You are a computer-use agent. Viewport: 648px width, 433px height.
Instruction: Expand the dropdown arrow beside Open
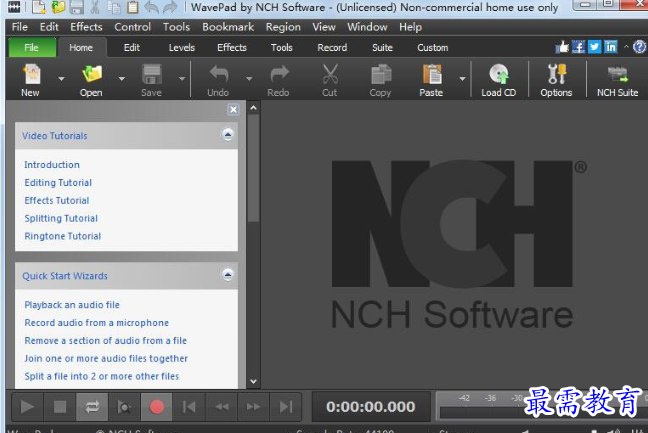(122, 78)
